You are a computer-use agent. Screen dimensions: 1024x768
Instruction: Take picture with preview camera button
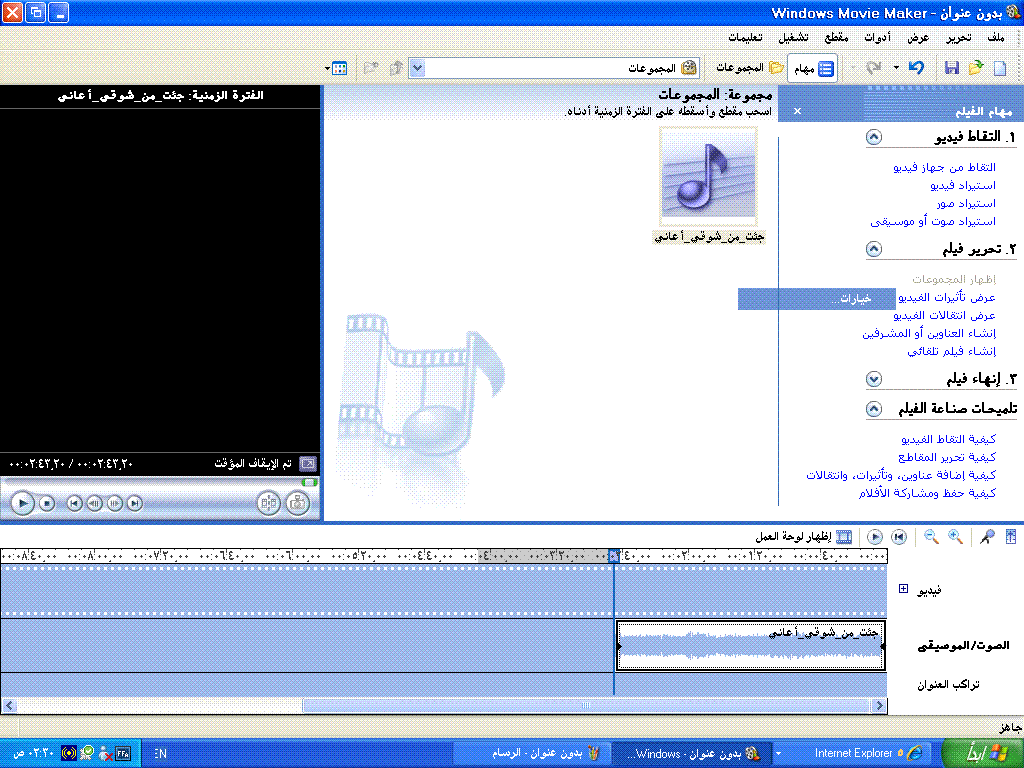pyautogui.click(x=297, y=503)
